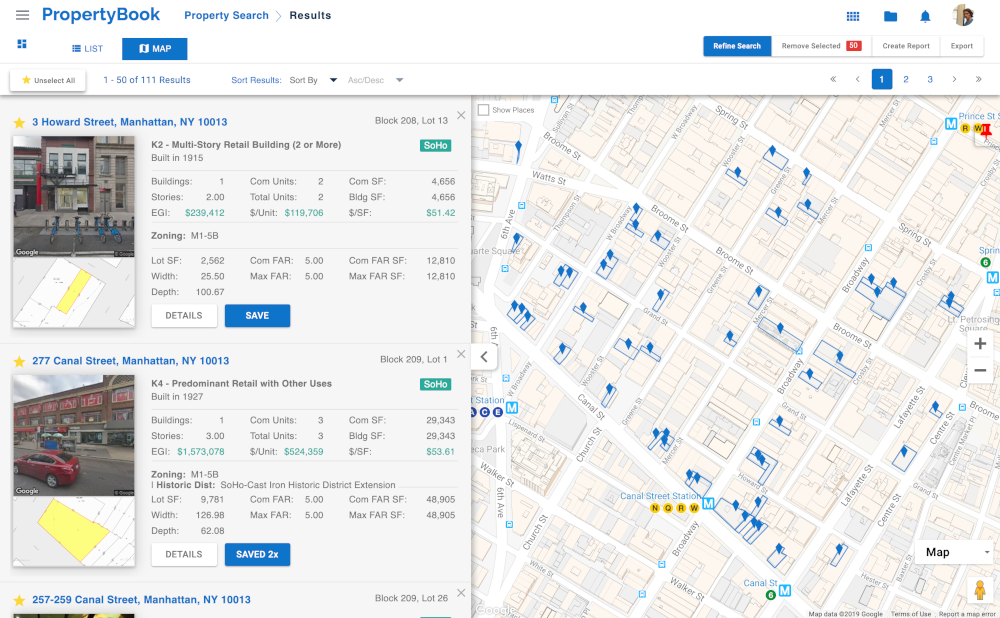
Task: Collapse the results list panel arrow
Action: (484, 357)
